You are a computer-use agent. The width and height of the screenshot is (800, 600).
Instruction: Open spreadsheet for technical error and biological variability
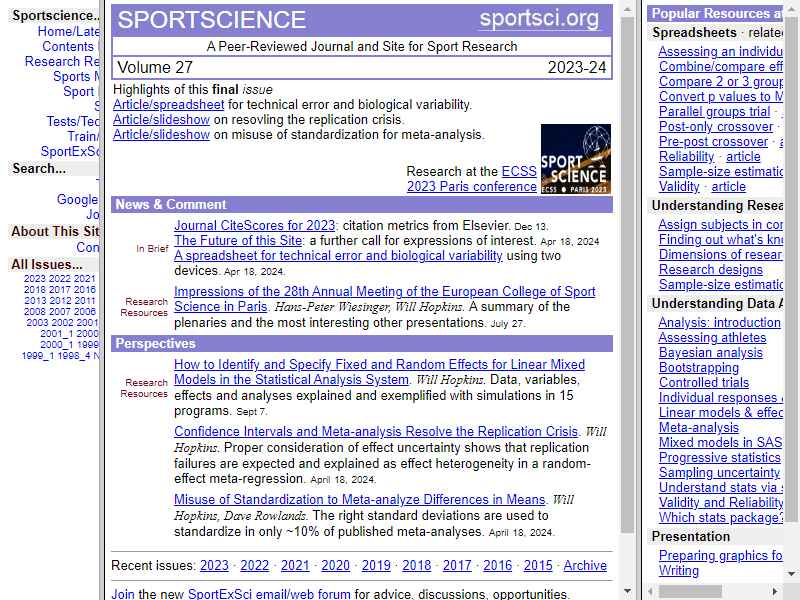click(x=338, y=256)
